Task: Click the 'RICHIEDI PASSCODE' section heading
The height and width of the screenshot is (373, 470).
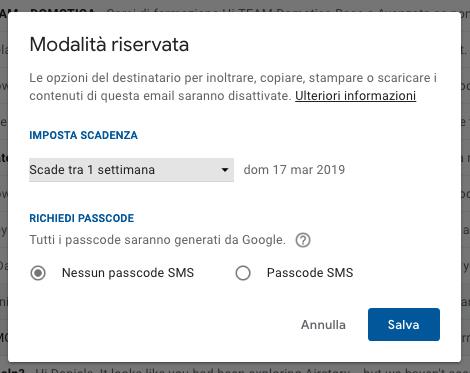Action: click(82, 218)
